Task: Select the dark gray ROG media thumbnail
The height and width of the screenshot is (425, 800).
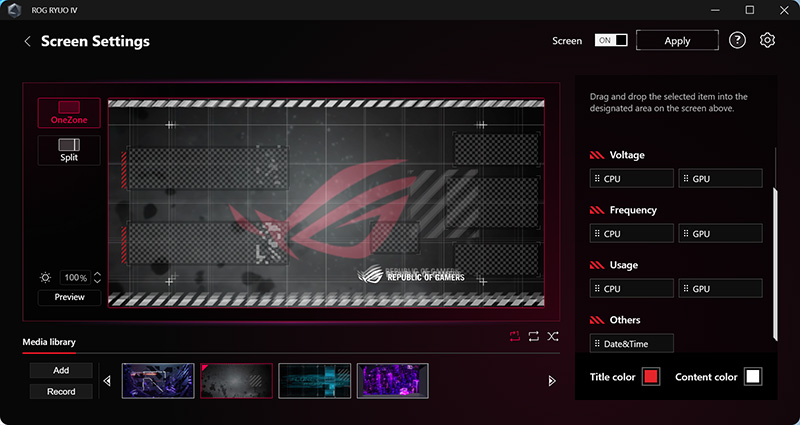Action: click(x=236, y=381)
